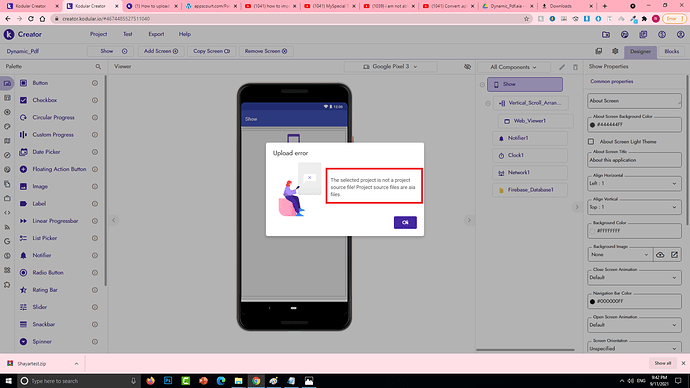Click the upload cloud icon for Background Image
This screenshot has height=388, width=690.
(660, 255)
